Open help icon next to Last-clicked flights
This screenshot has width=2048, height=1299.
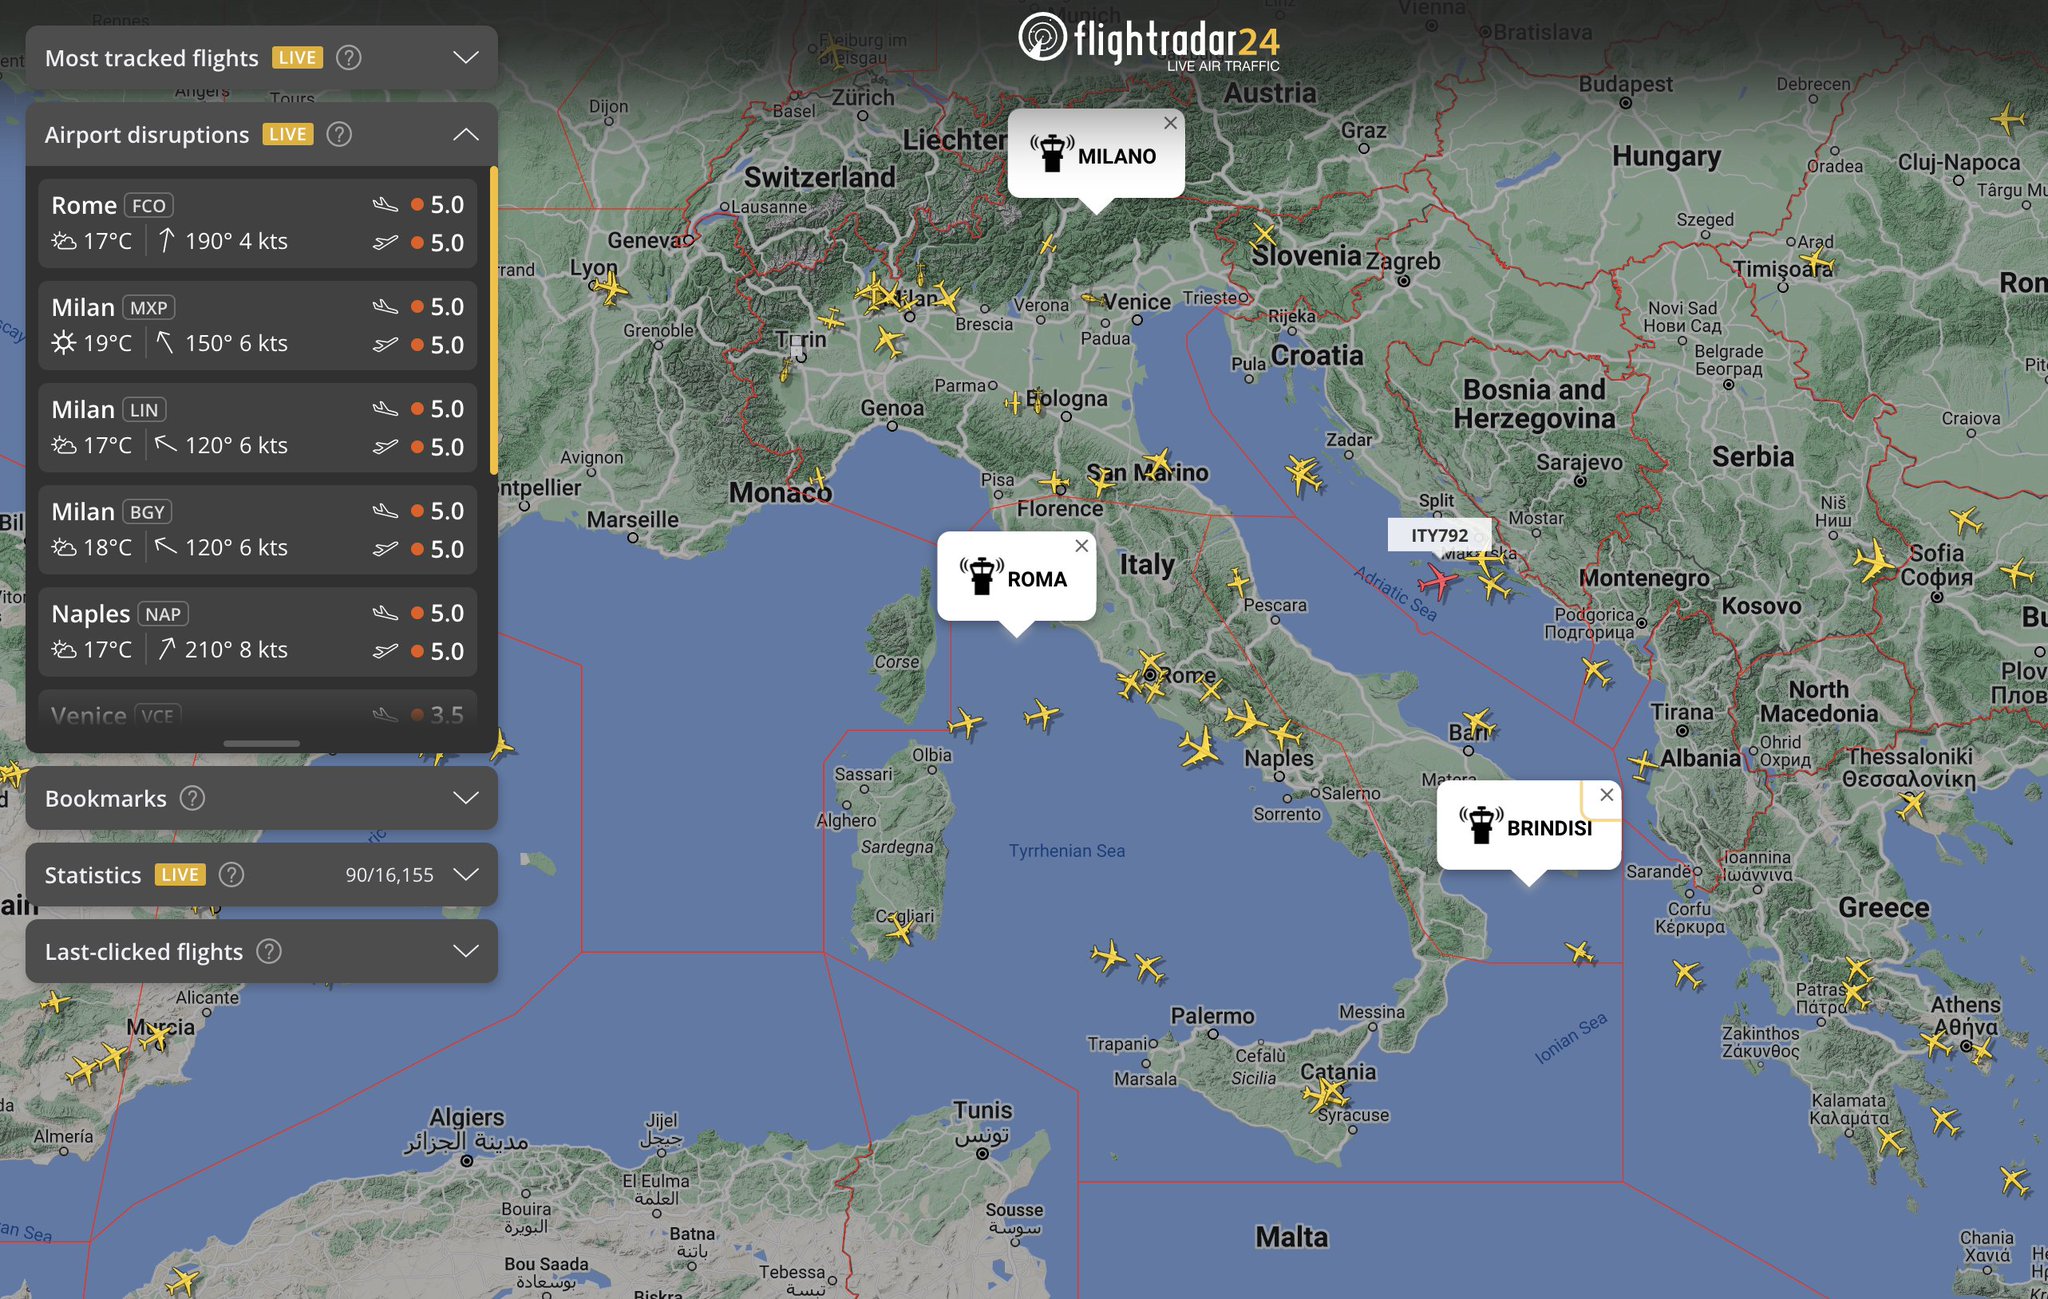(269, 951)
